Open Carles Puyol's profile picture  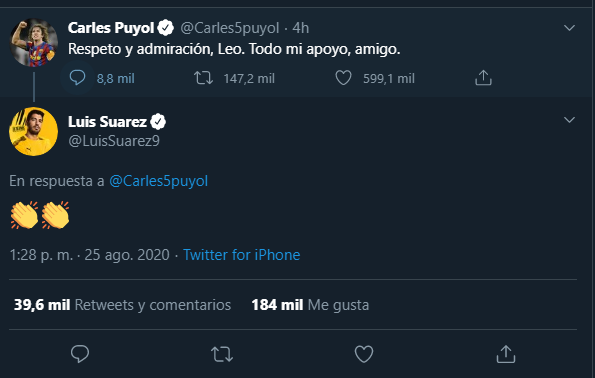coord(34,43)
